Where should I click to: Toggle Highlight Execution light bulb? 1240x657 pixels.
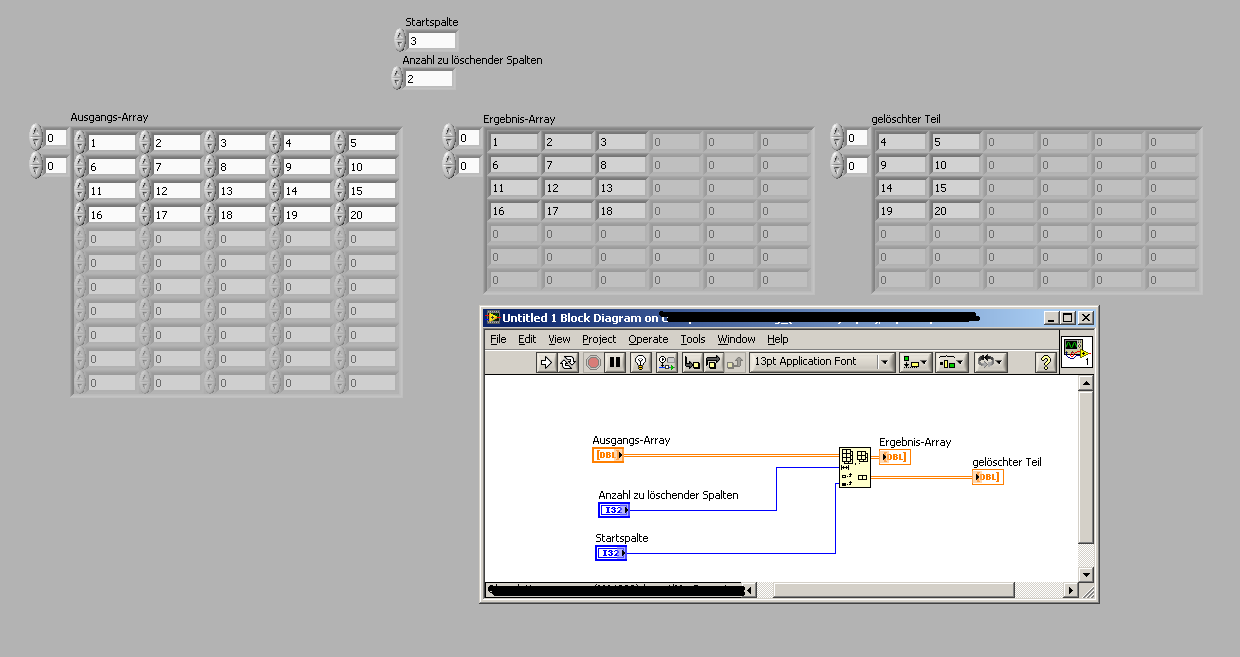pos(641,362)
